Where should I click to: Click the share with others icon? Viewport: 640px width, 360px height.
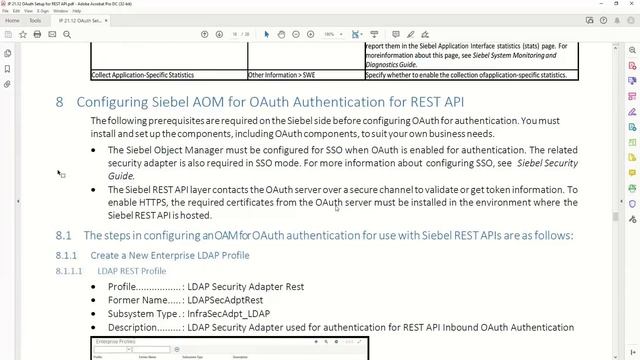pyautogui.click(x=589, y=20)
